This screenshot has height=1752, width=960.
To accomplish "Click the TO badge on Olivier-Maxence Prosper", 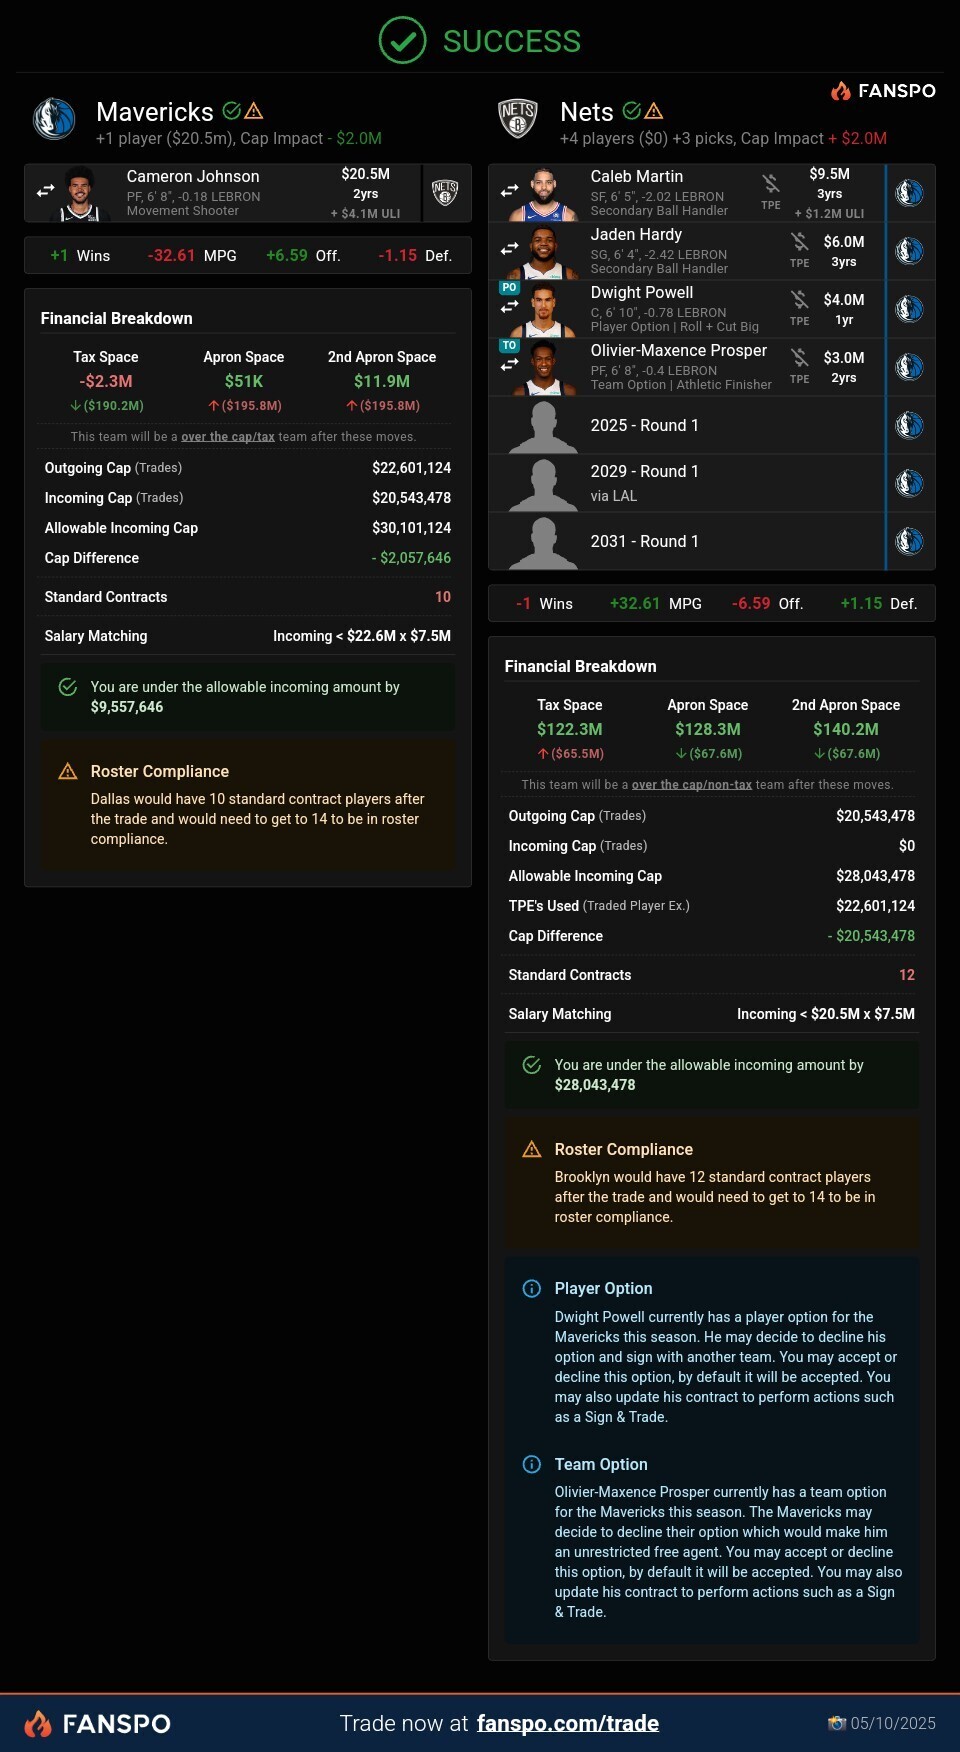I will tap(509, 345).
